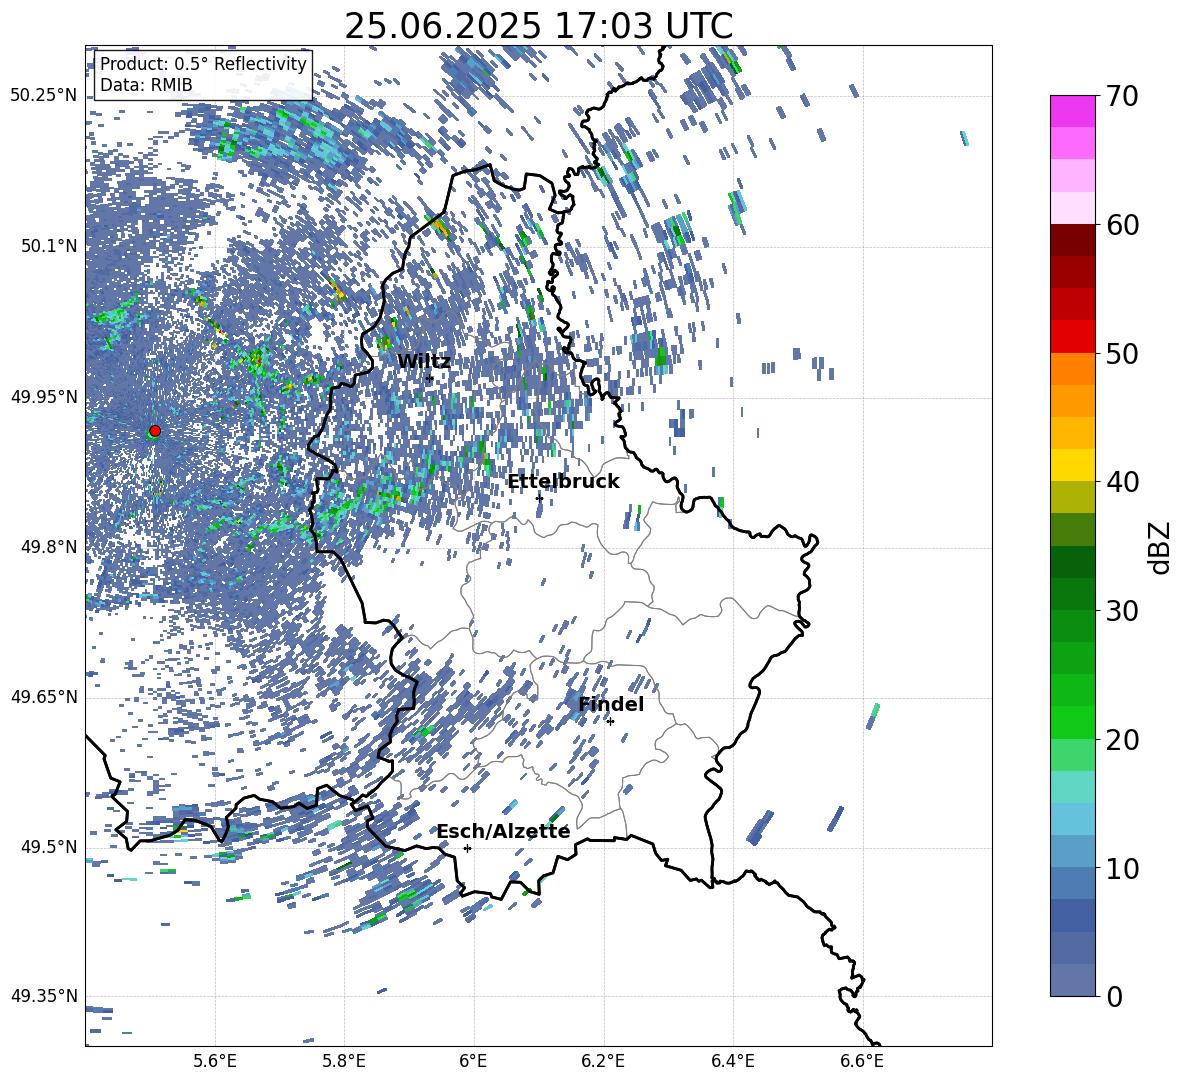Image resolution: width=1184 pixels, height=1081 pixels.
Task: Click the colorbar tick label 60
Action: click(x=1122, y=225)
